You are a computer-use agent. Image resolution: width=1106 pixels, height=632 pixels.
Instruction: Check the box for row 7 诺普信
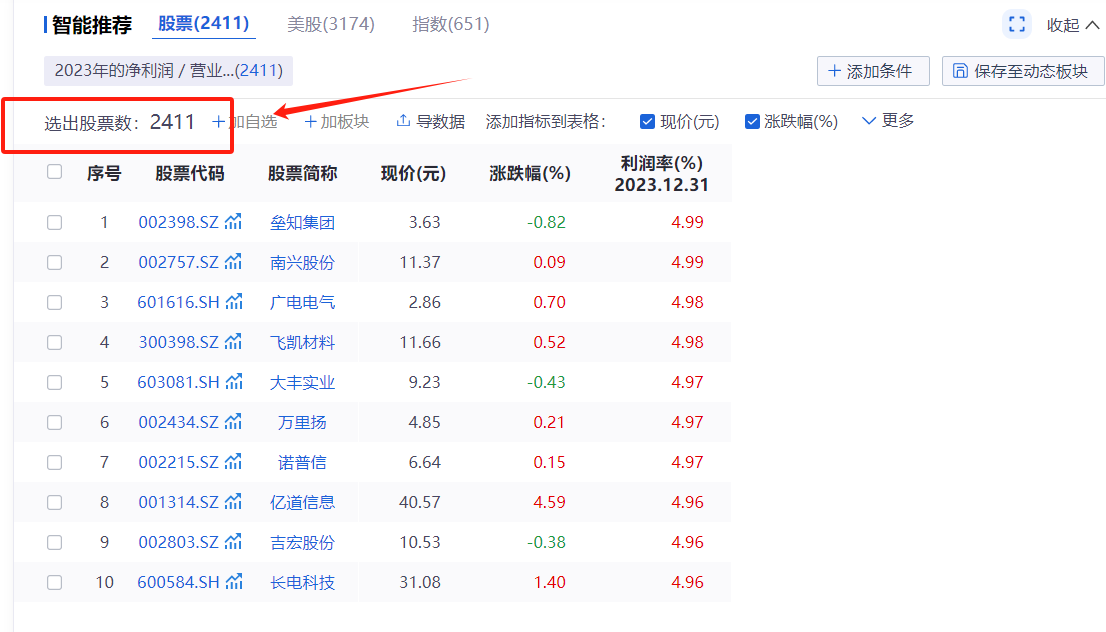(54, 463)
